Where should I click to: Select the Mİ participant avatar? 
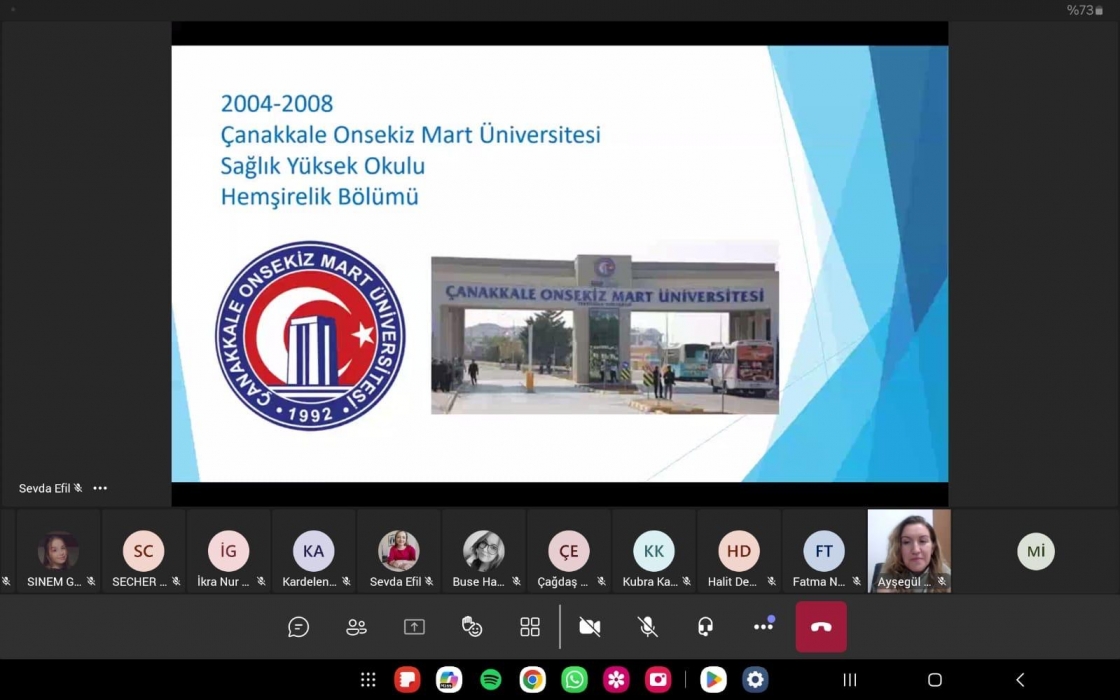click(1036, 551)
